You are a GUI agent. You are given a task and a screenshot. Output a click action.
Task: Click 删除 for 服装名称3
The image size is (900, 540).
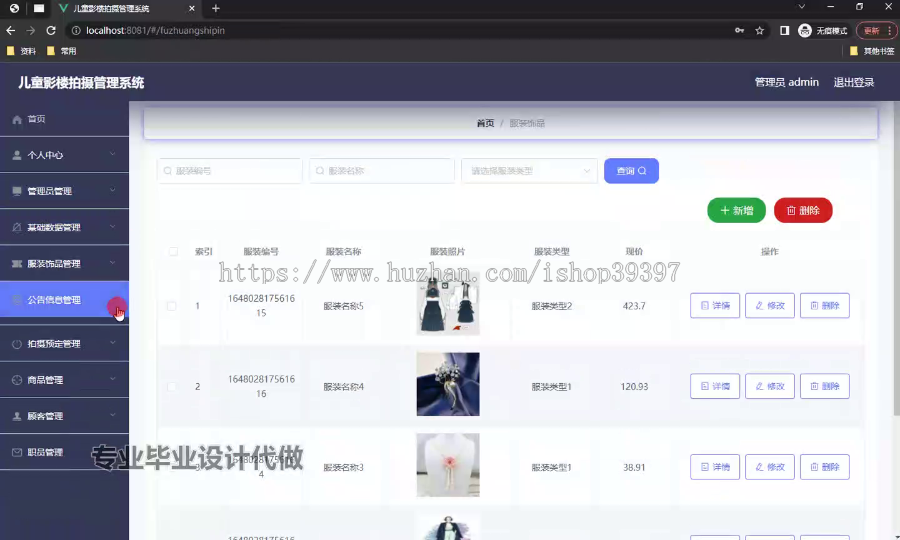[825, 467]
